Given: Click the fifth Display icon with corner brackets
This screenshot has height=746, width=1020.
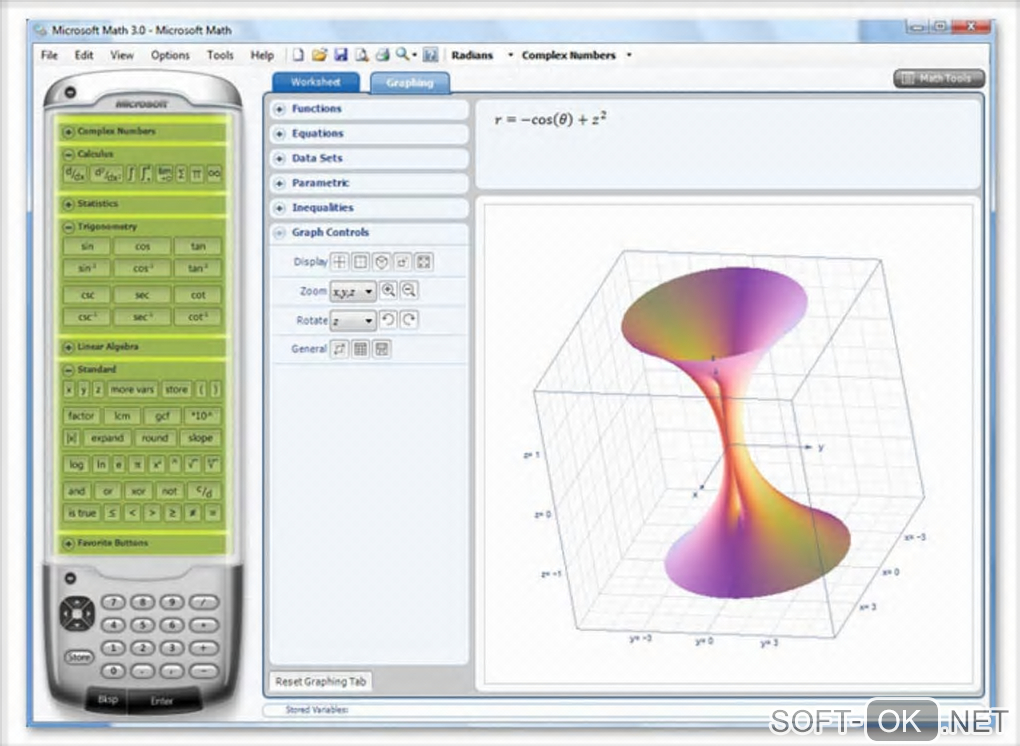Looking at the screenshot, I should pyautogui.click(x=423, y=261).
